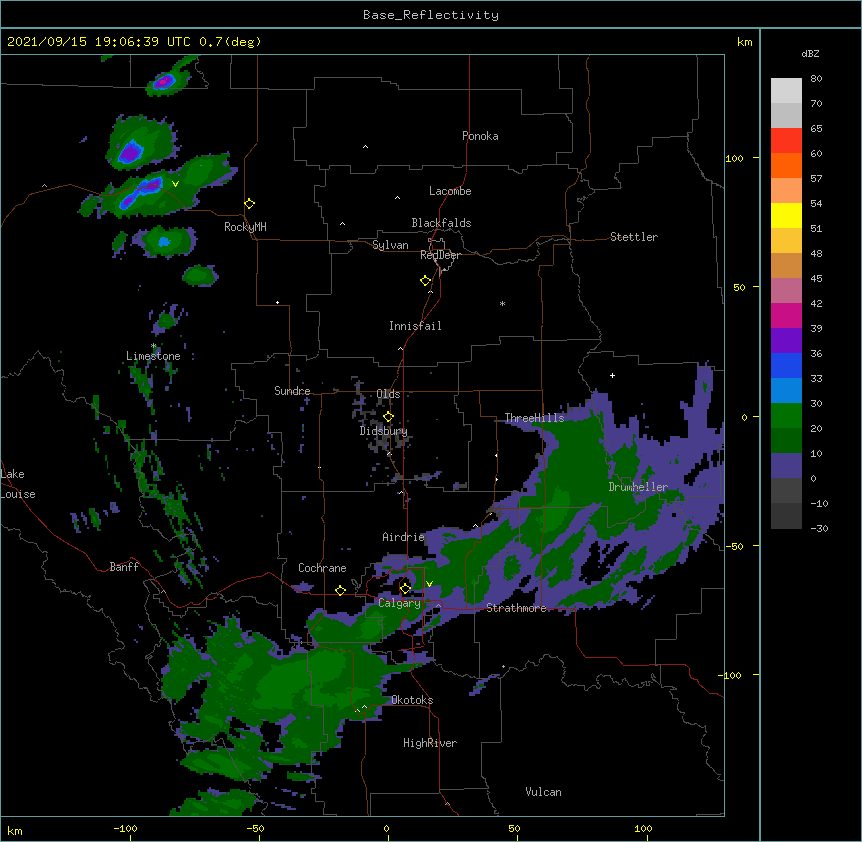Click the Stettler town label

633,237
